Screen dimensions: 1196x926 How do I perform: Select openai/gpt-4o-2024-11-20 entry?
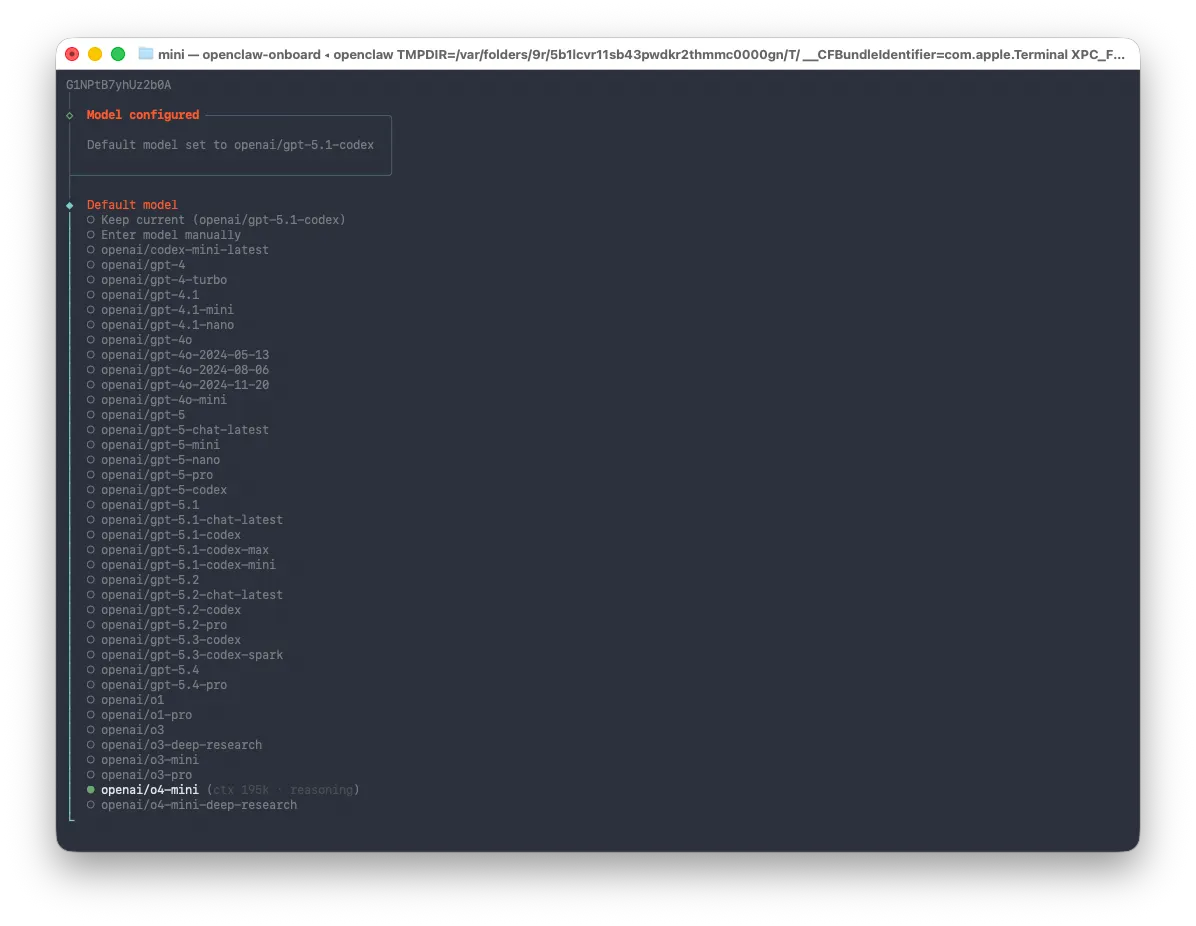point(177,384)
